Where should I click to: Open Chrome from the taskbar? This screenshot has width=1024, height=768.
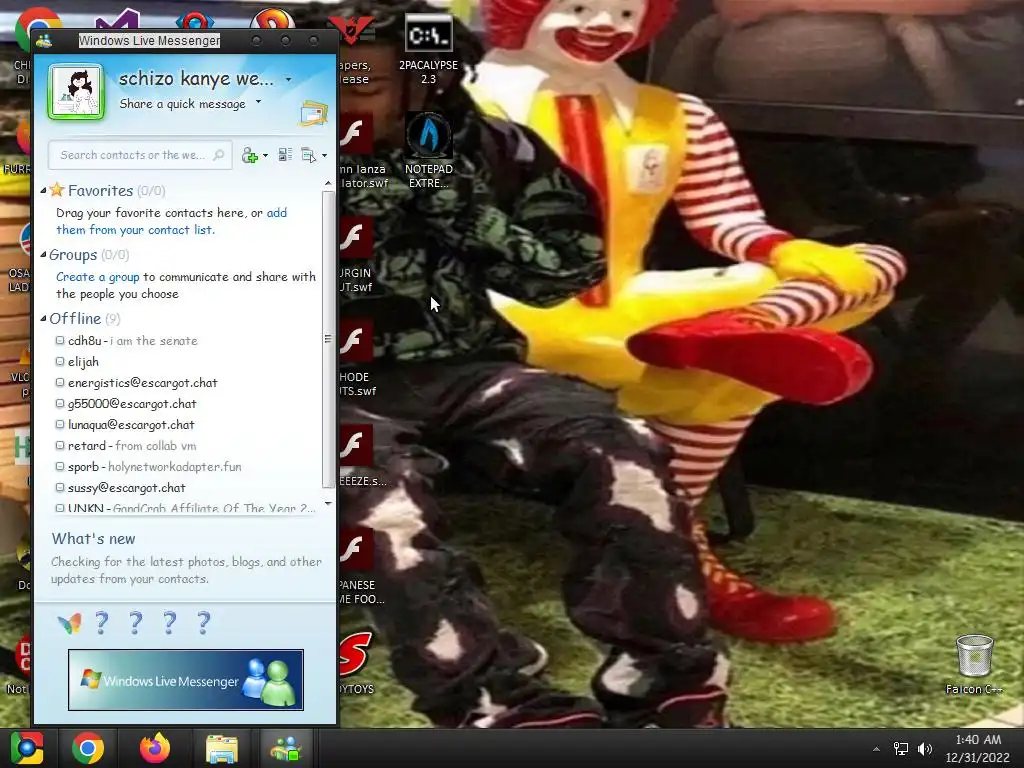click(x=88, y=748)
